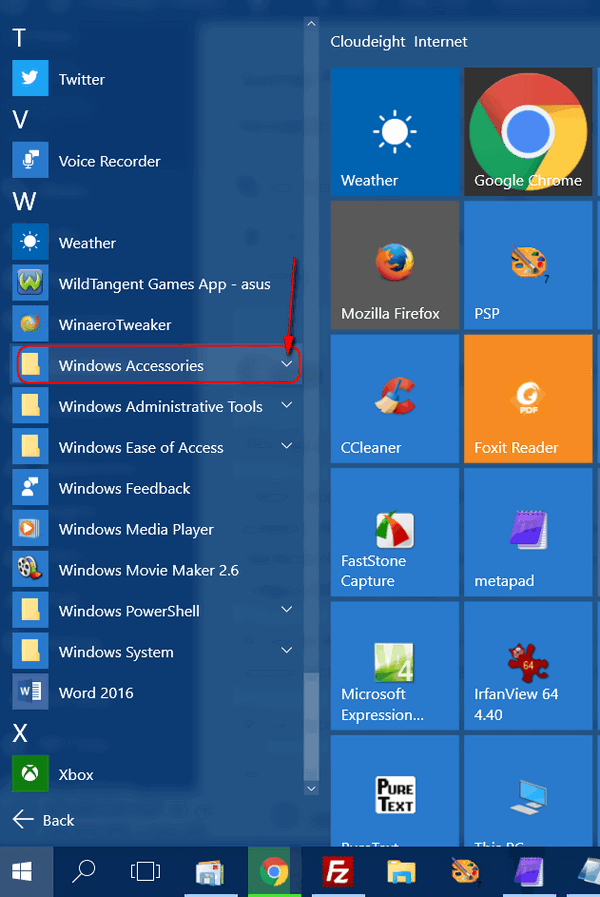Click the WildTangent Games App icon
Image resolution: width=600 pixels, height=897 pixels.
30,283
